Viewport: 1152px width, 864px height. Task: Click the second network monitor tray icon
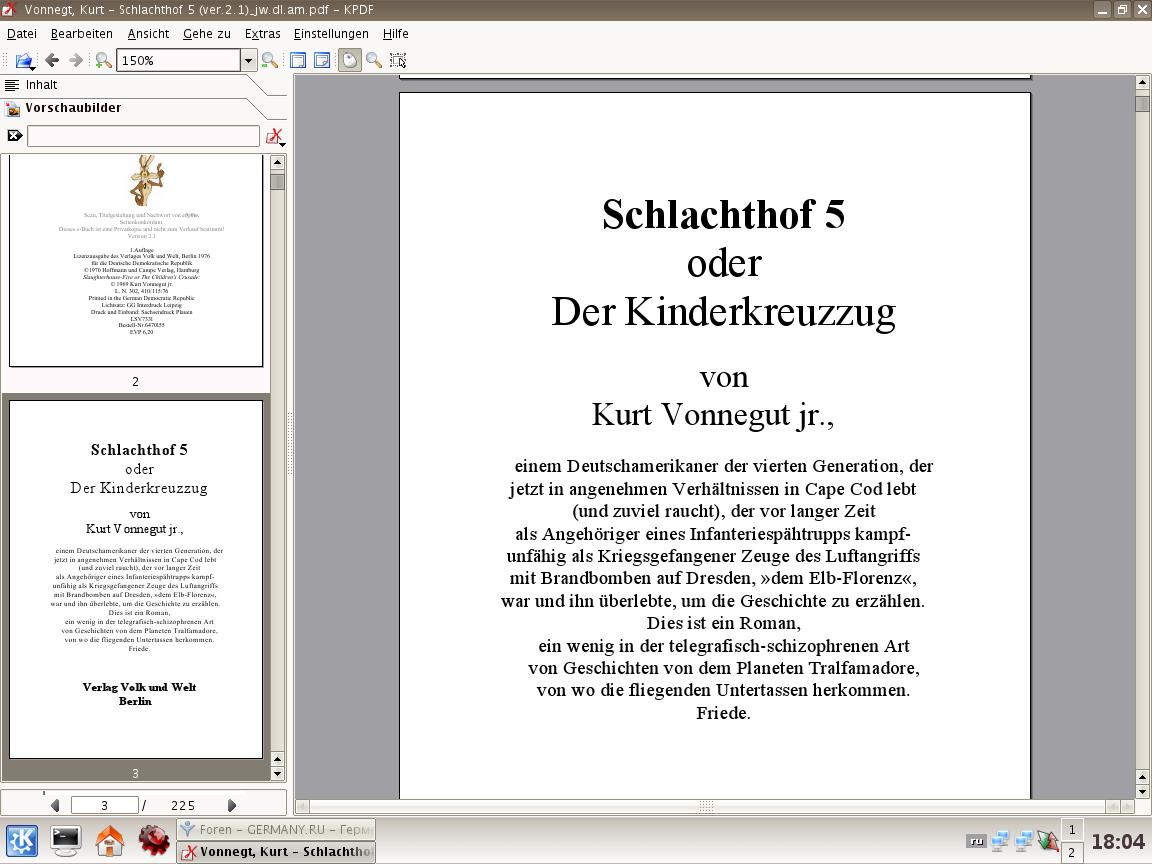point(1023,841)
